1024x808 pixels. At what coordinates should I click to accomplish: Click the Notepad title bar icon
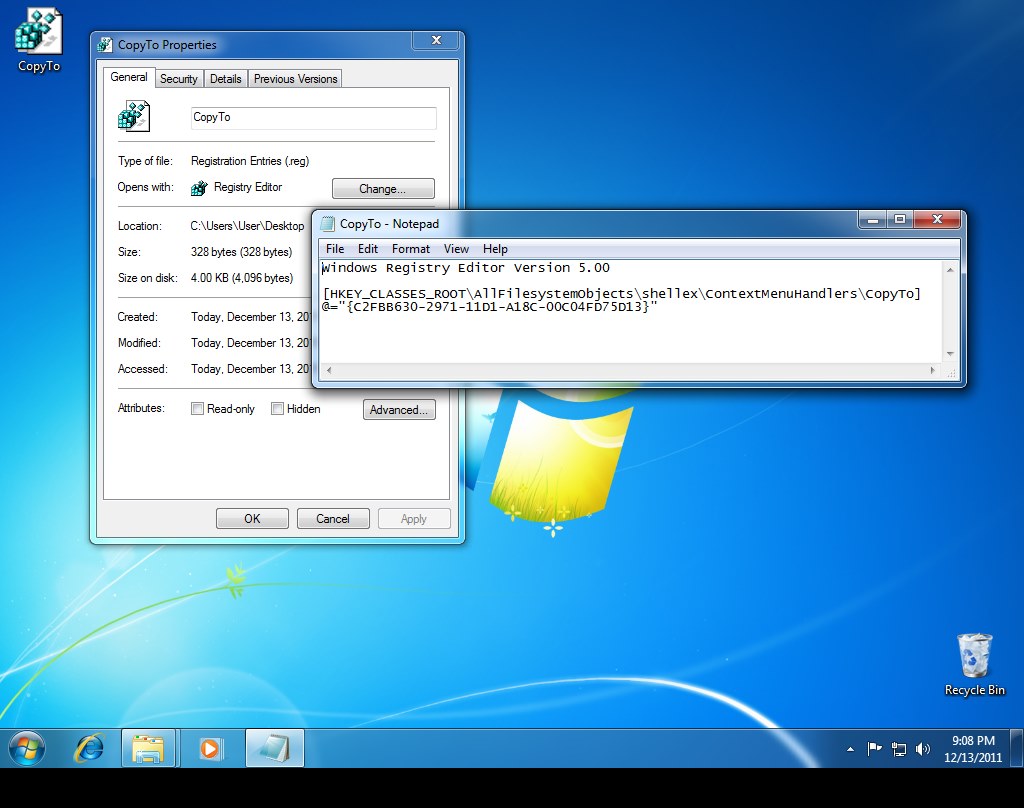coord(328,224)
